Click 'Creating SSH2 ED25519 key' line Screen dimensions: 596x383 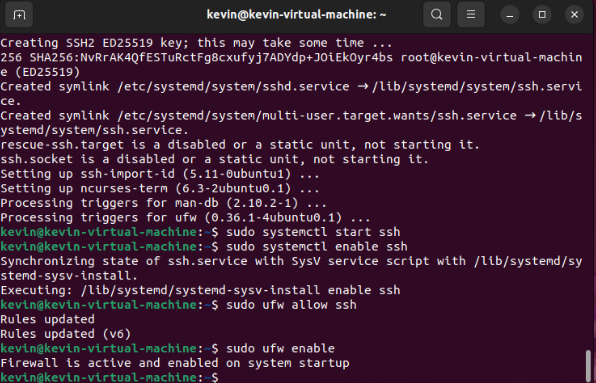[x=196, y=43]
